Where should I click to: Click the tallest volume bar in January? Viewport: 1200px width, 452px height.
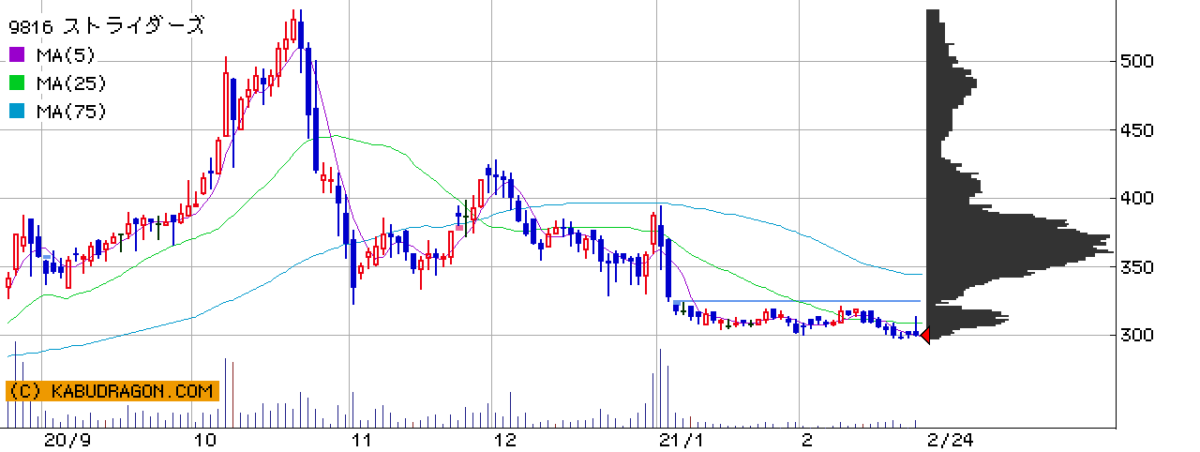click(660, 387)
